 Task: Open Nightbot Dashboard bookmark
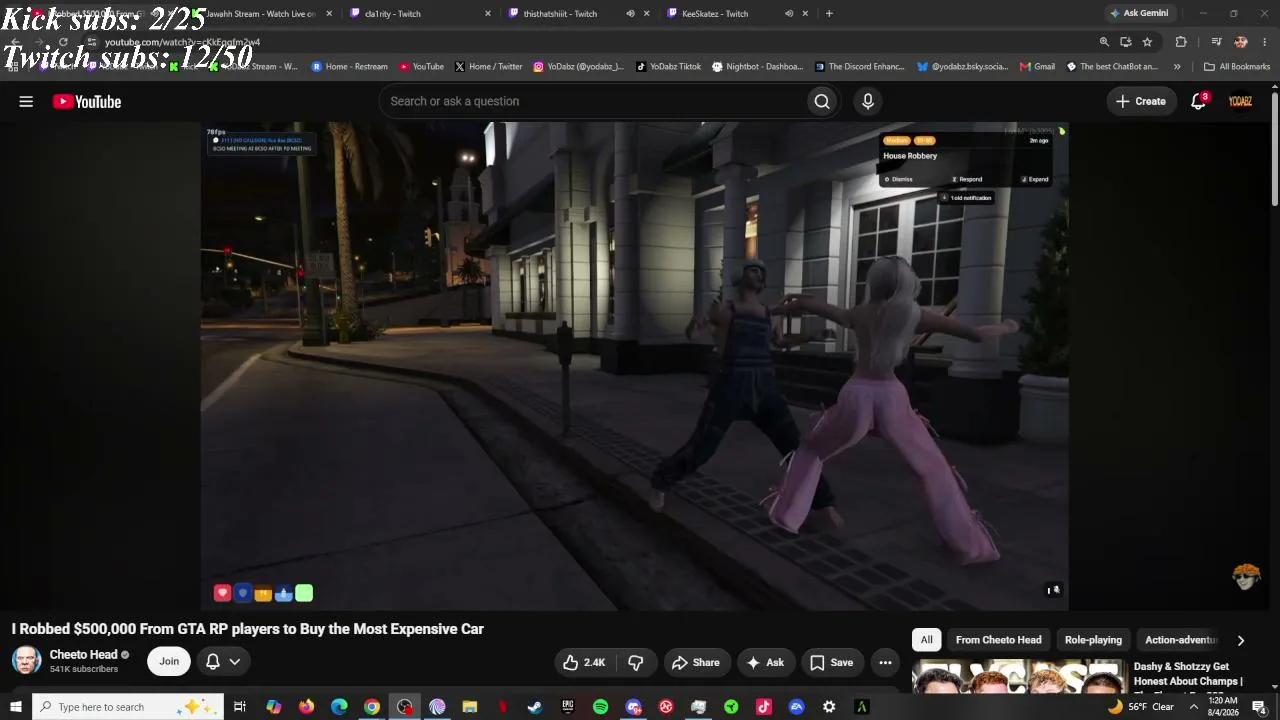point(757,67)
